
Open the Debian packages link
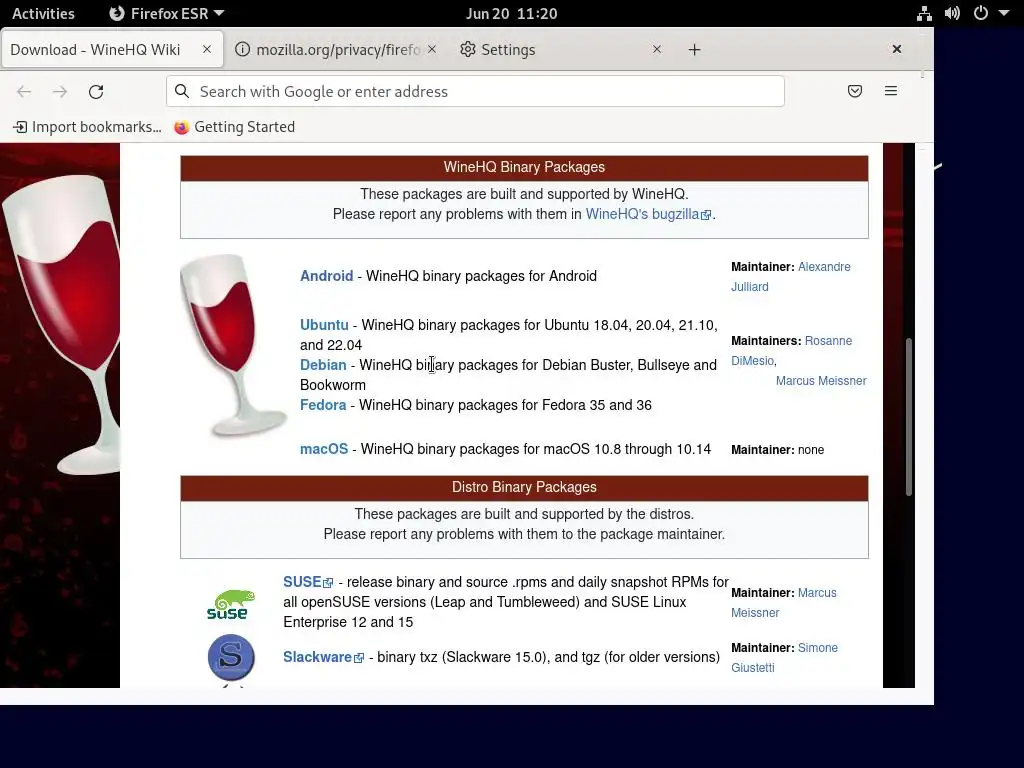[323, 364]
